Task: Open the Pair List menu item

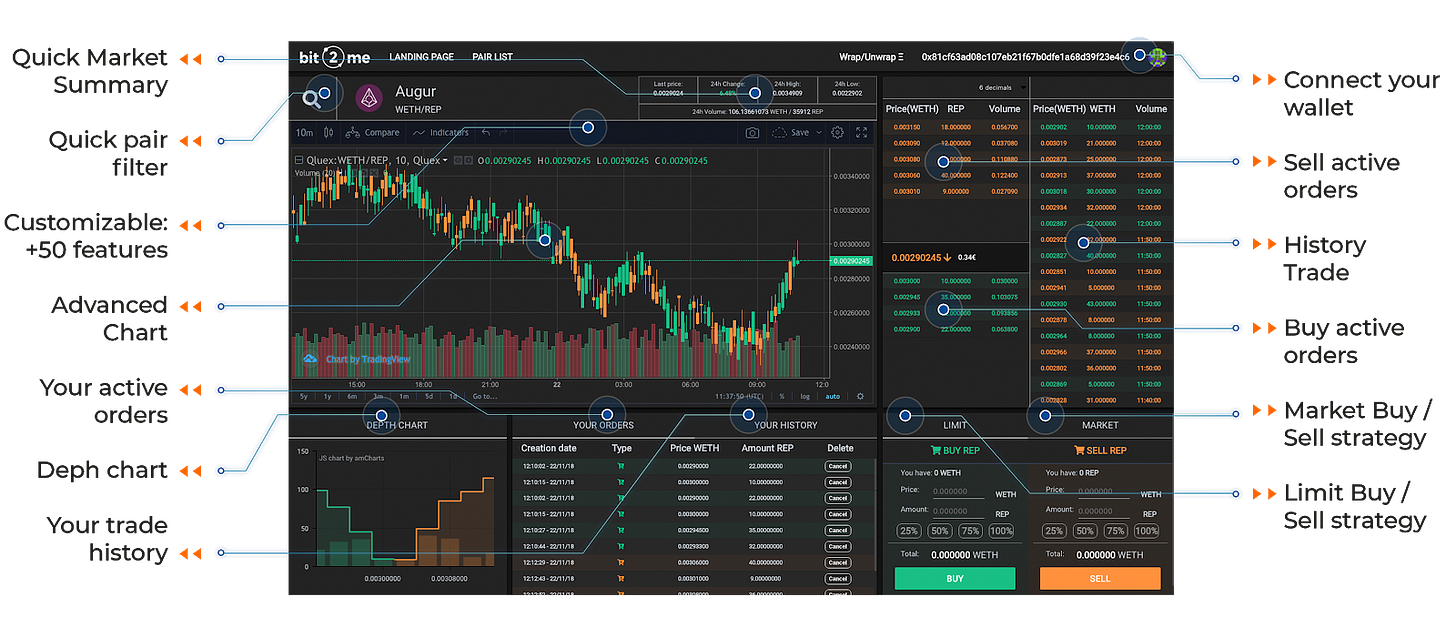Action: [x=492, y=57]
